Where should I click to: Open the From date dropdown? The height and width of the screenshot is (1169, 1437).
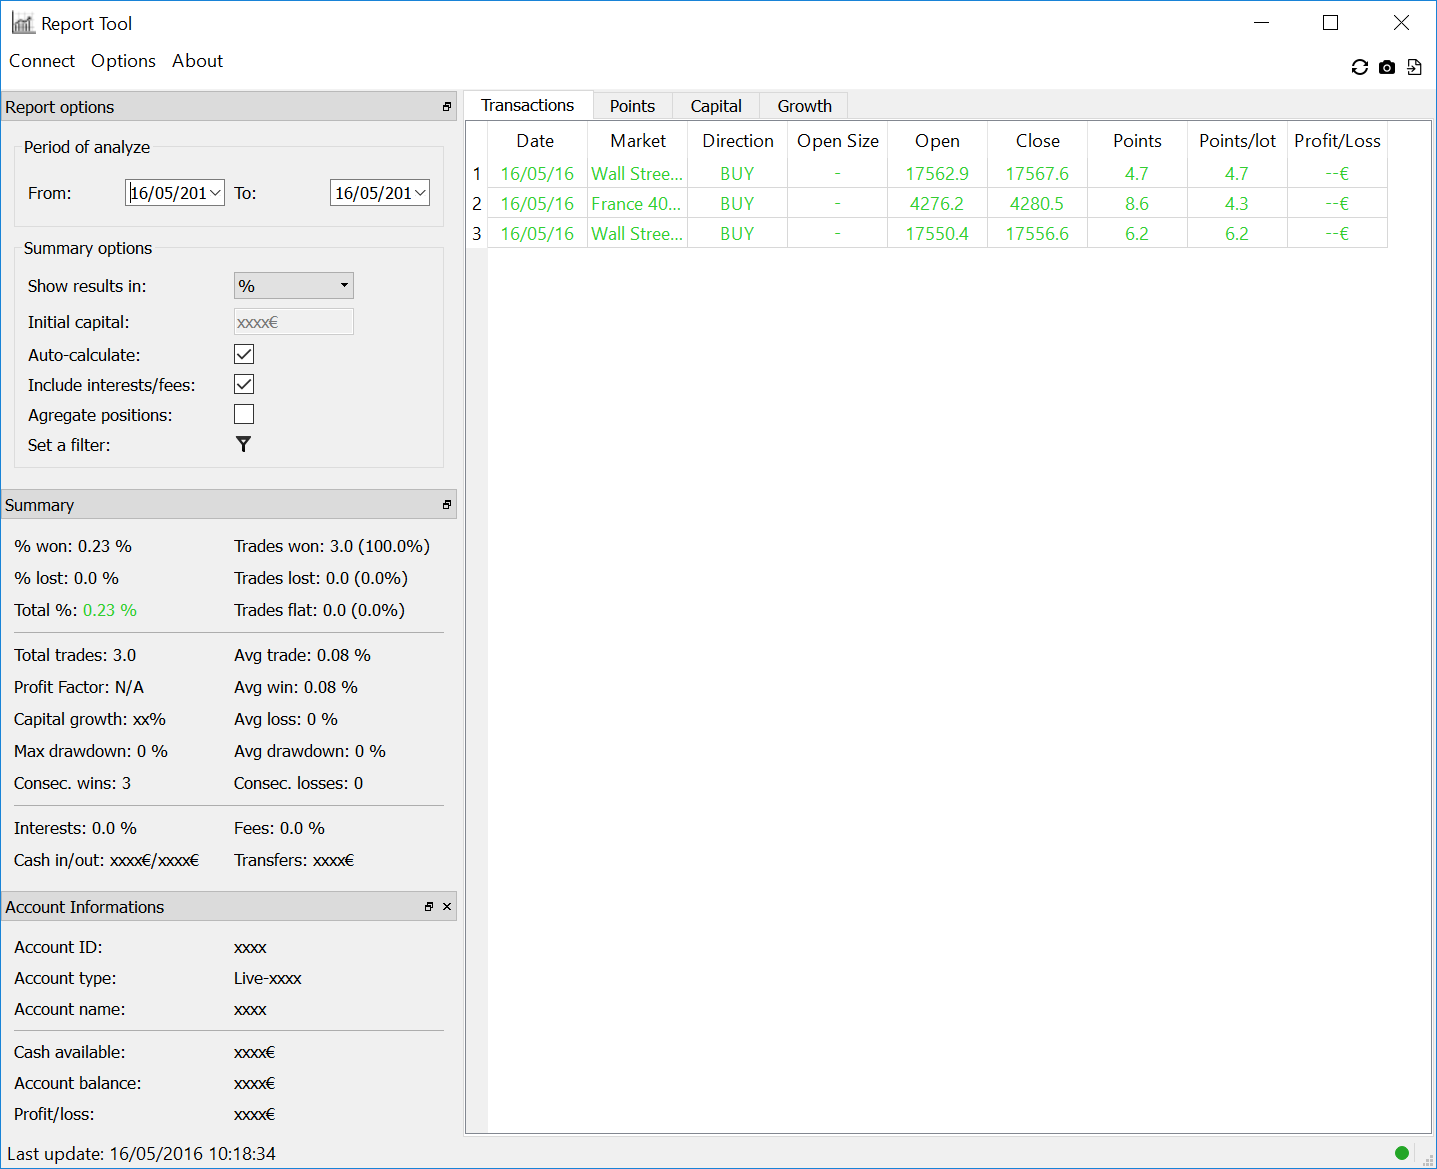coord(215,193)
